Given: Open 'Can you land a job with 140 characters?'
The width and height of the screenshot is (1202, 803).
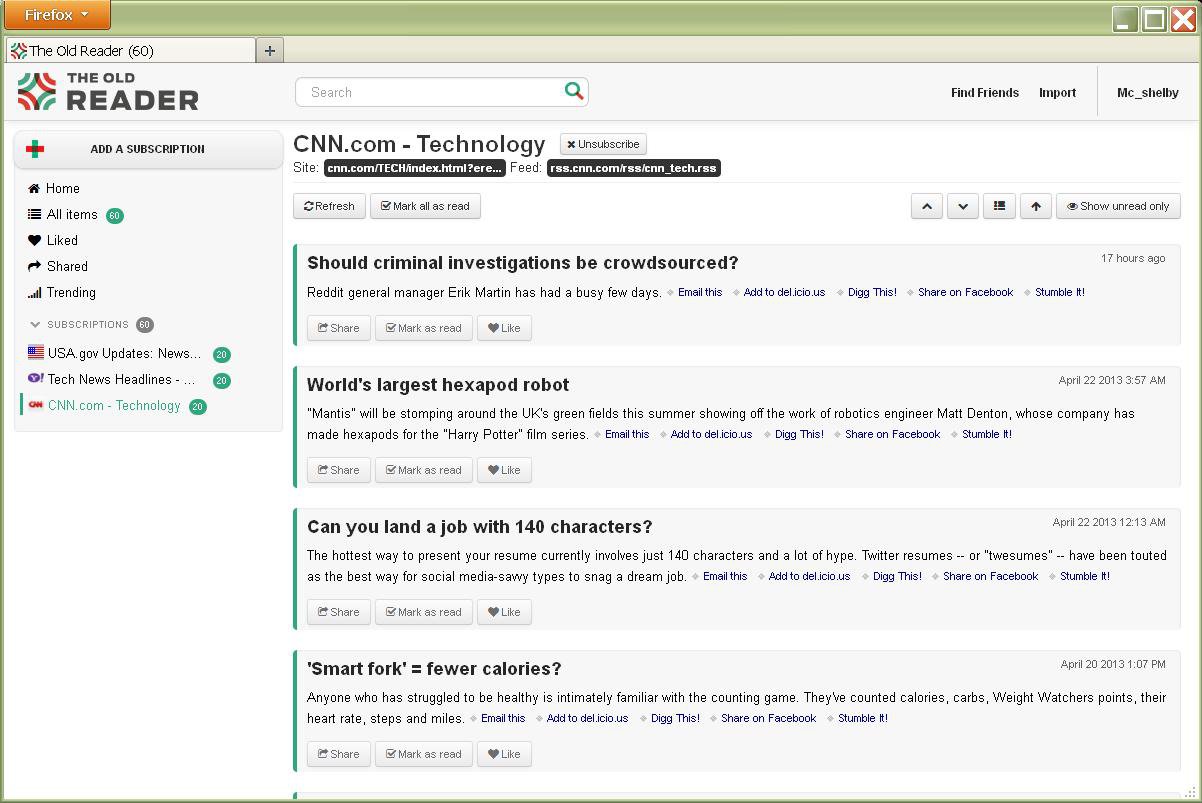Looking at the screenshot, I should tap(479, 527).
